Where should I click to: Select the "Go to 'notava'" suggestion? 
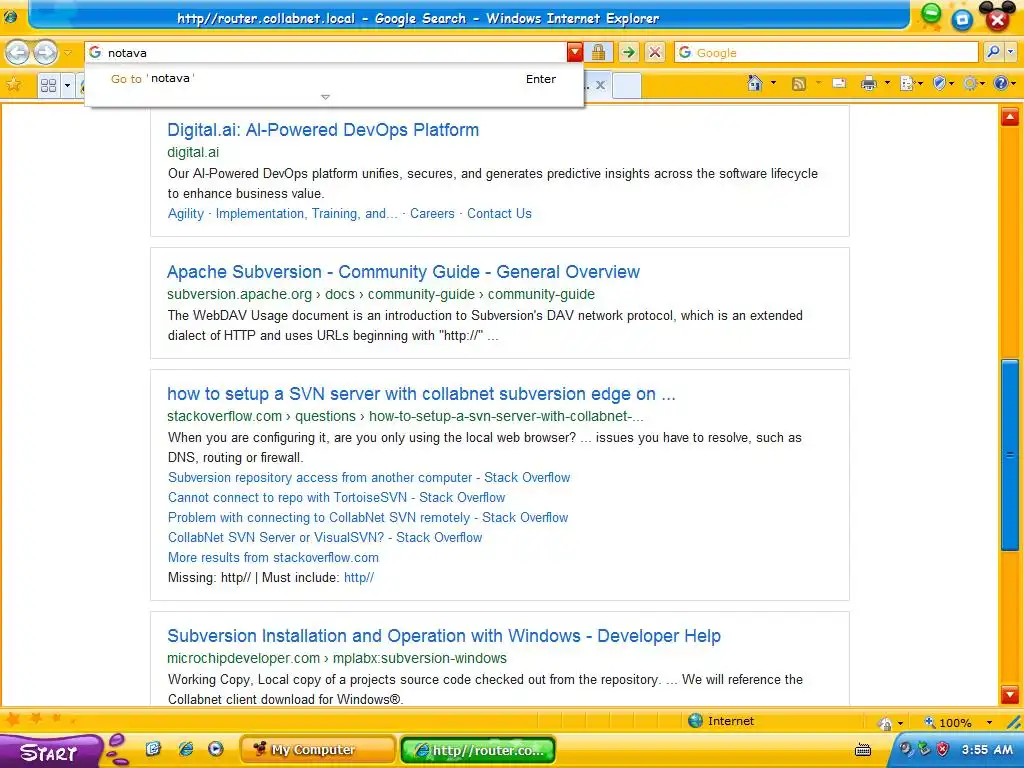(334, 79)
